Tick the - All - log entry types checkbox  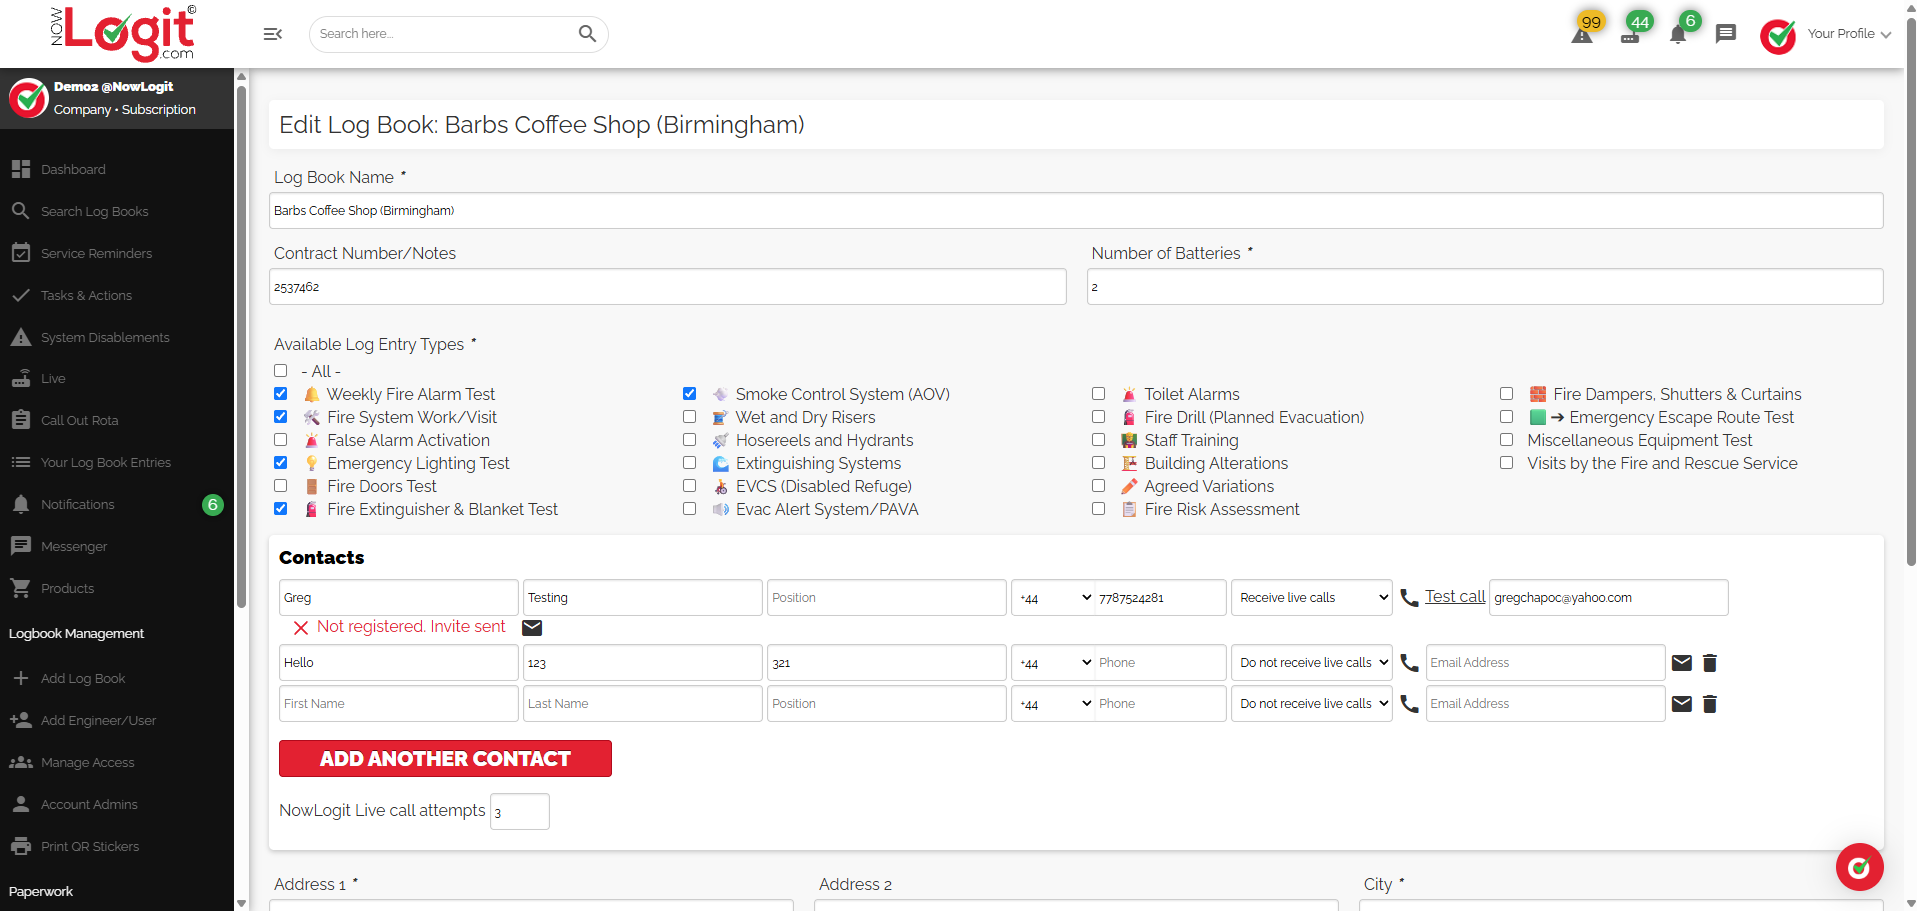coord(281,371)
